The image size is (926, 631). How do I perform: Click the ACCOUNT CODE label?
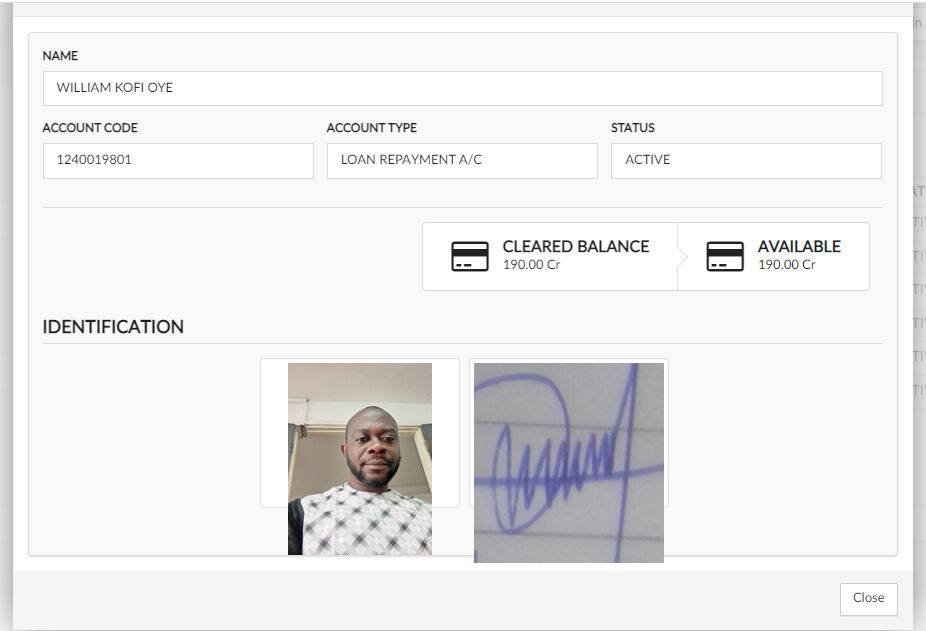(x=90, y=128)
